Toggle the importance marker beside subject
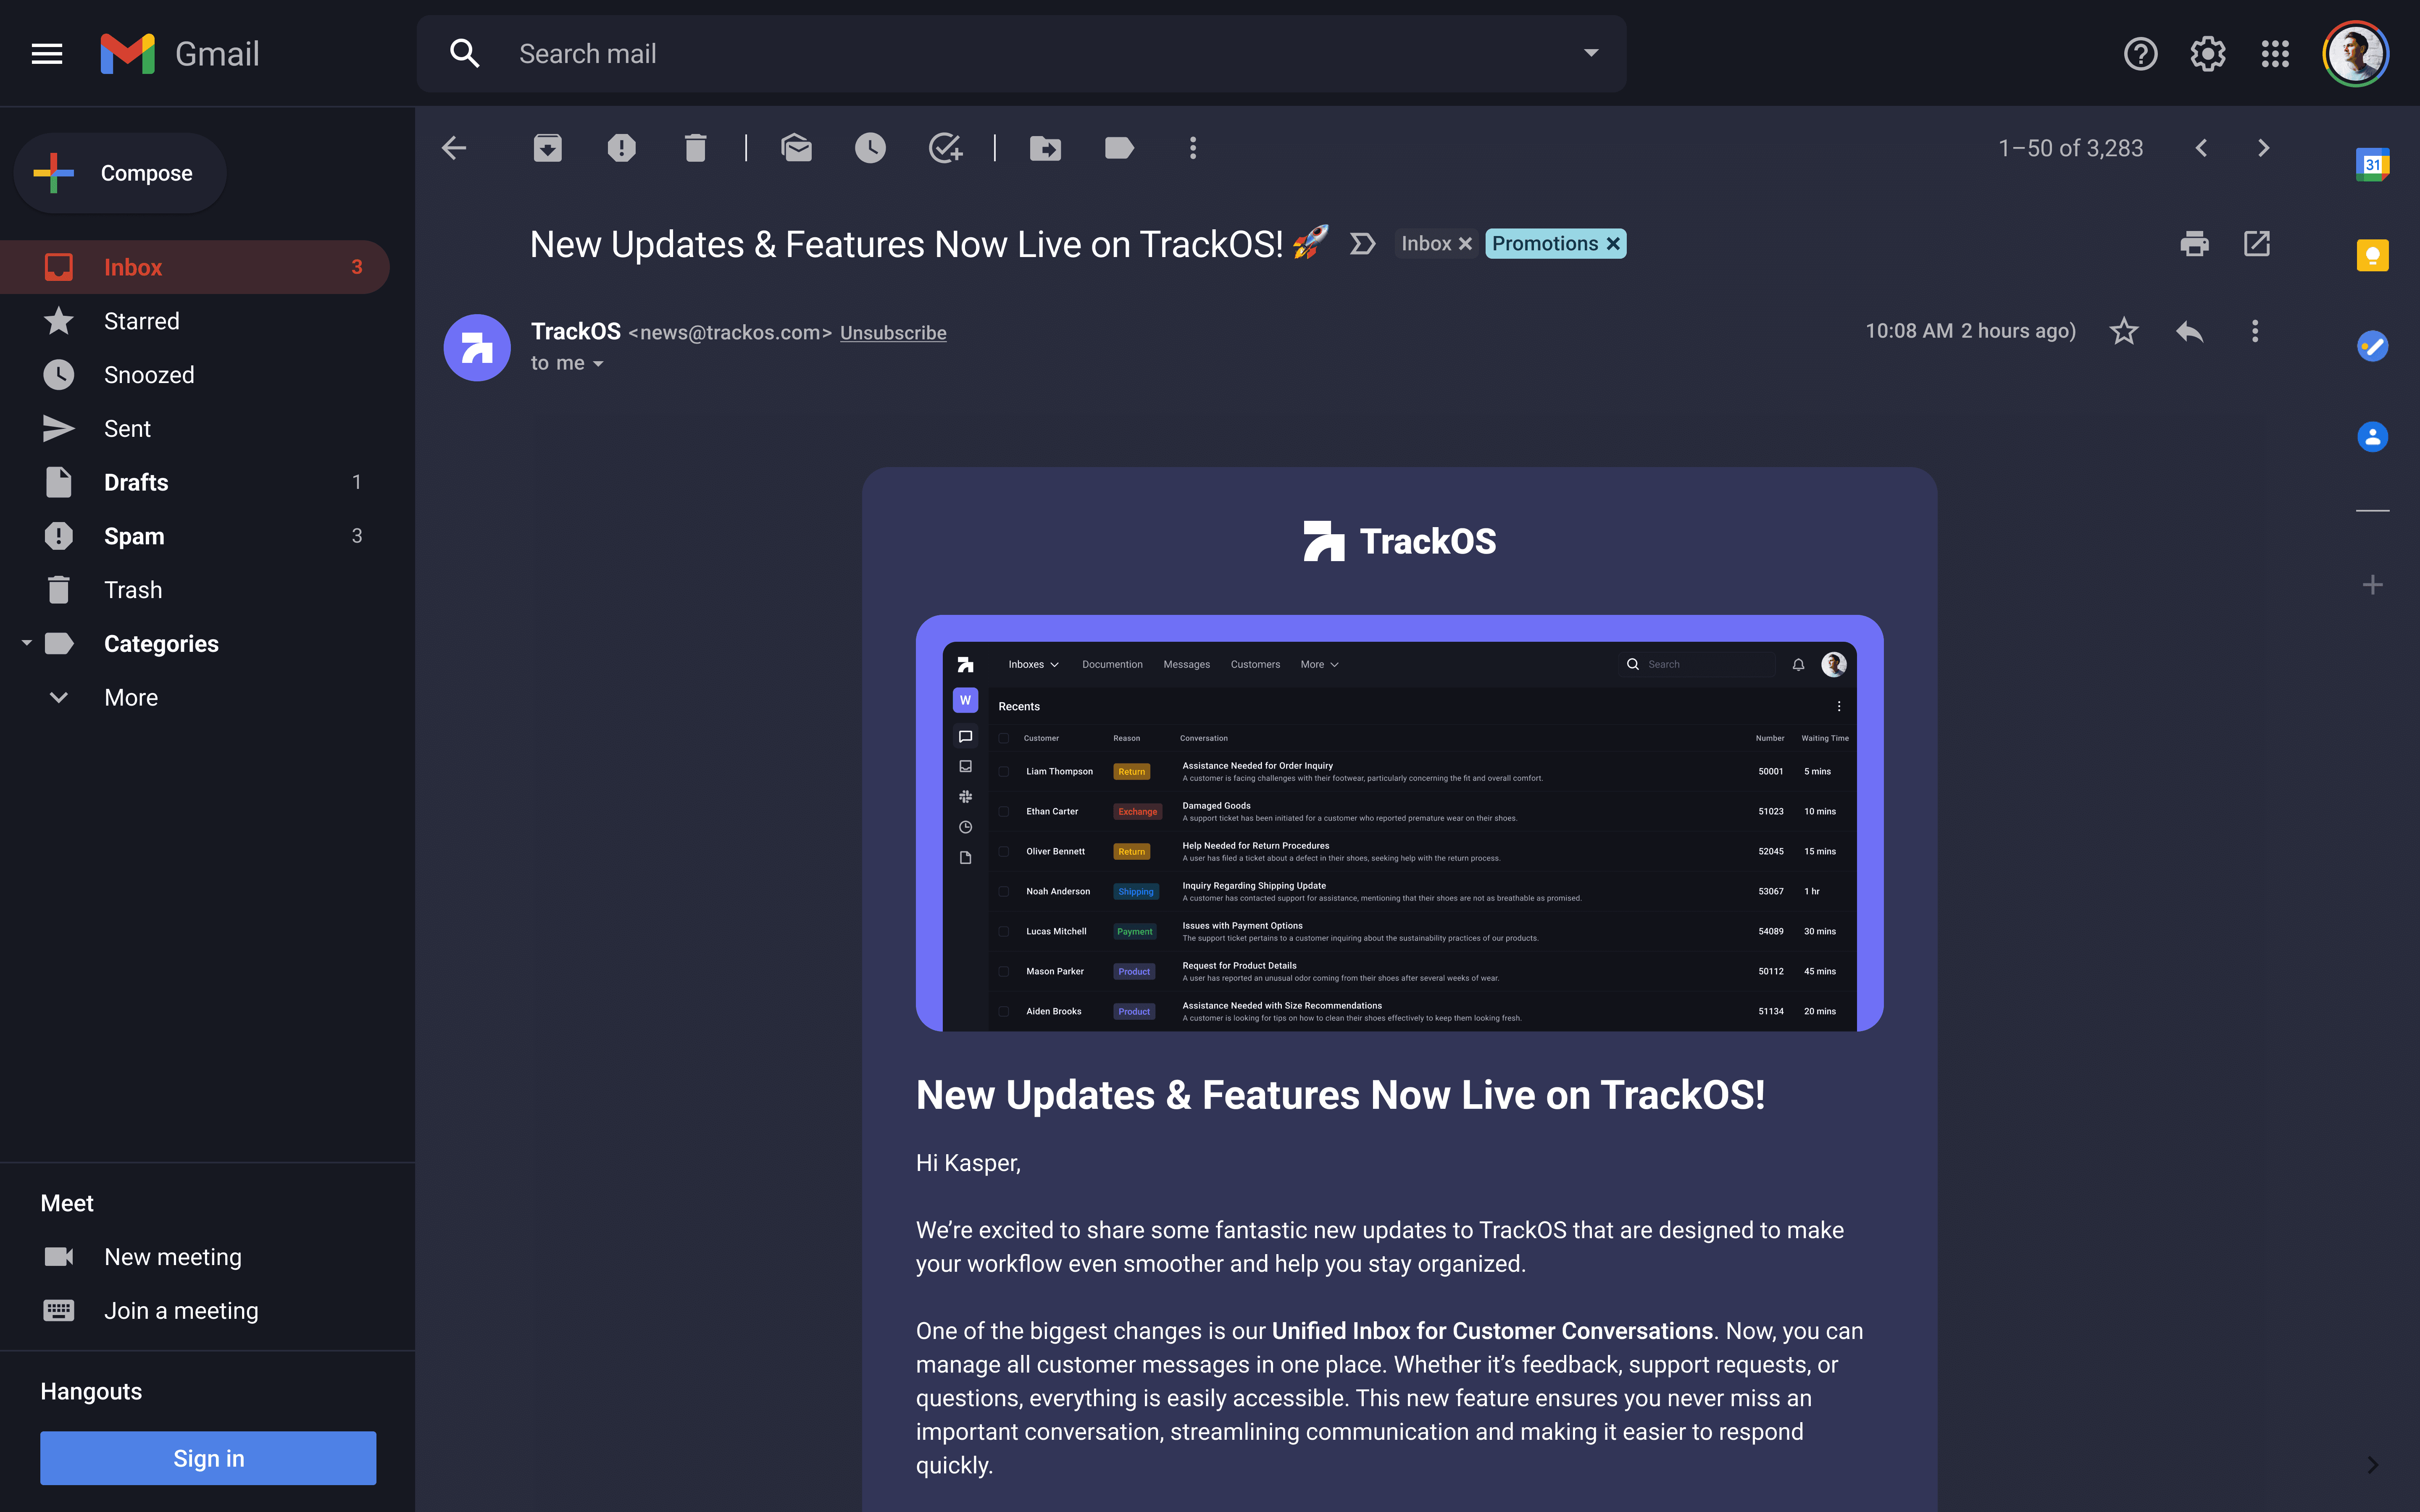Image resolution: width=2420 pixels, height=1512 pixels. (1362, 244)
